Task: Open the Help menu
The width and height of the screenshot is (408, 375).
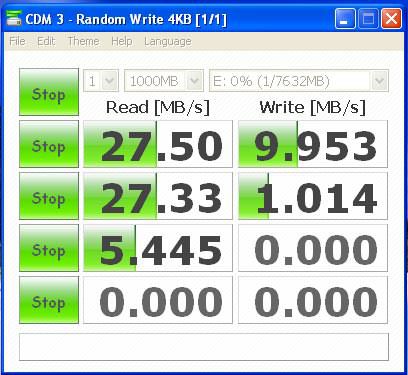Action: click(122, 41)
